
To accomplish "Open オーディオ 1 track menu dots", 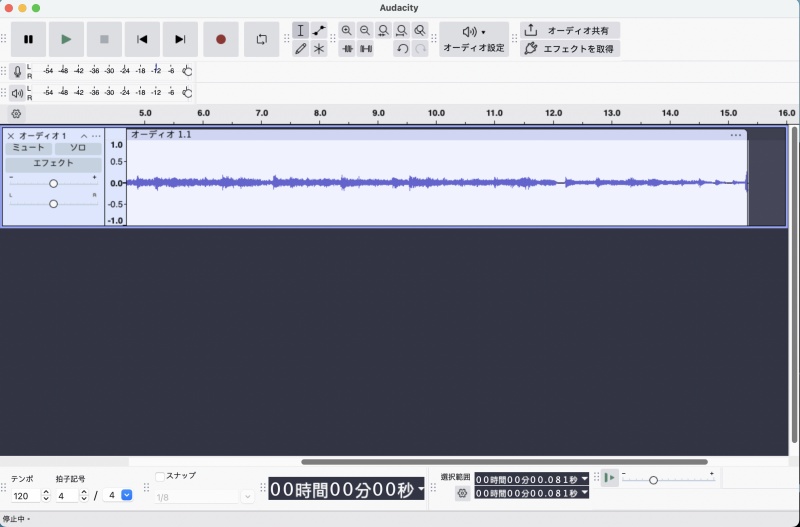I will (96, 136).
